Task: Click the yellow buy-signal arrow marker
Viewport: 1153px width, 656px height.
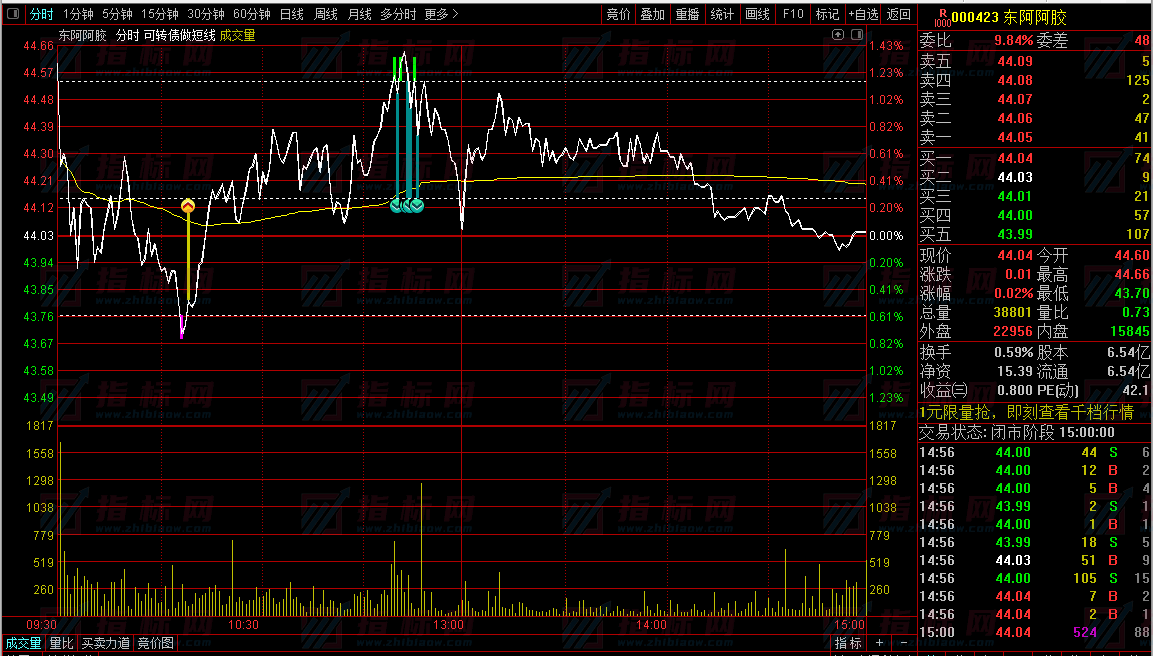Action: [188, 207]
